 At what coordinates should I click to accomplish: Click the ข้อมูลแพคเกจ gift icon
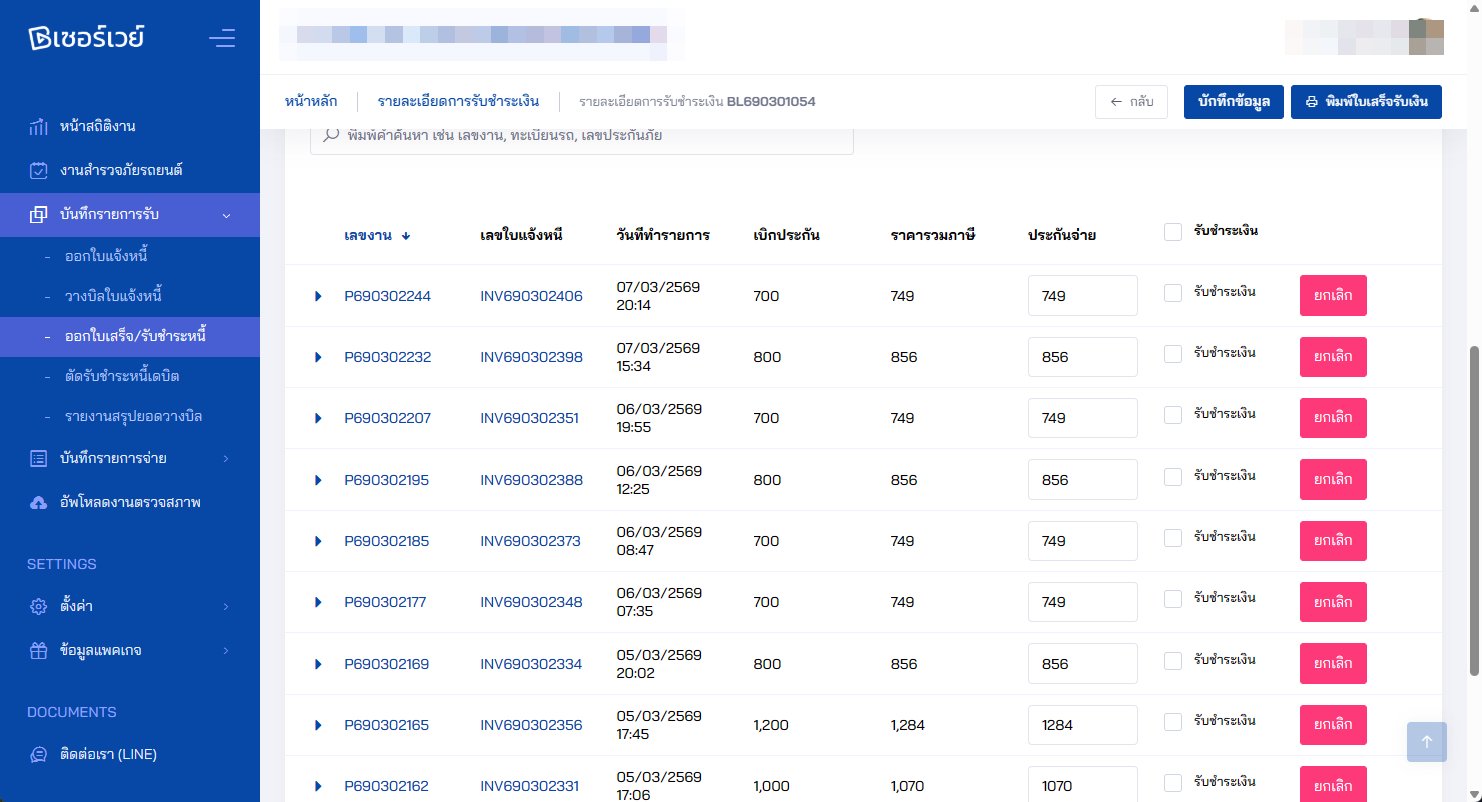38,650
